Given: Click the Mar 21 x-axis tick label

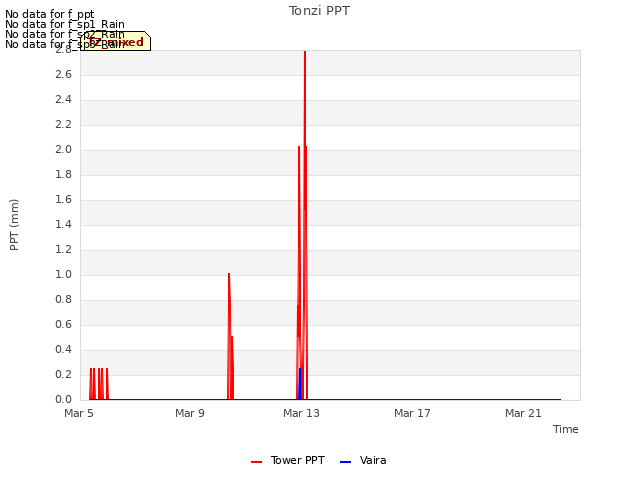Looking at the screenshot, I should [x=523, y=413].
